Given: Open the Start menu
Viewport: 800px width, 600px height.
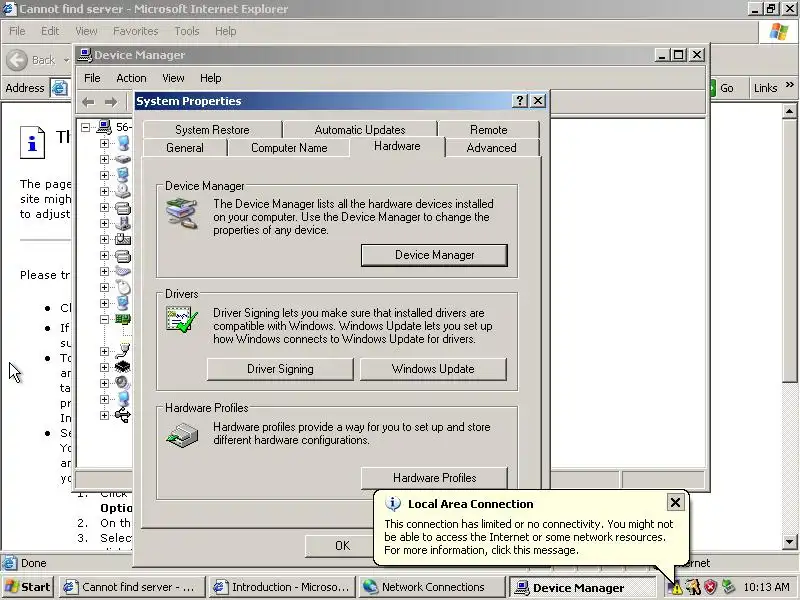Looking at the screenshot, I should pyautogui.click(x=28, y=587).
